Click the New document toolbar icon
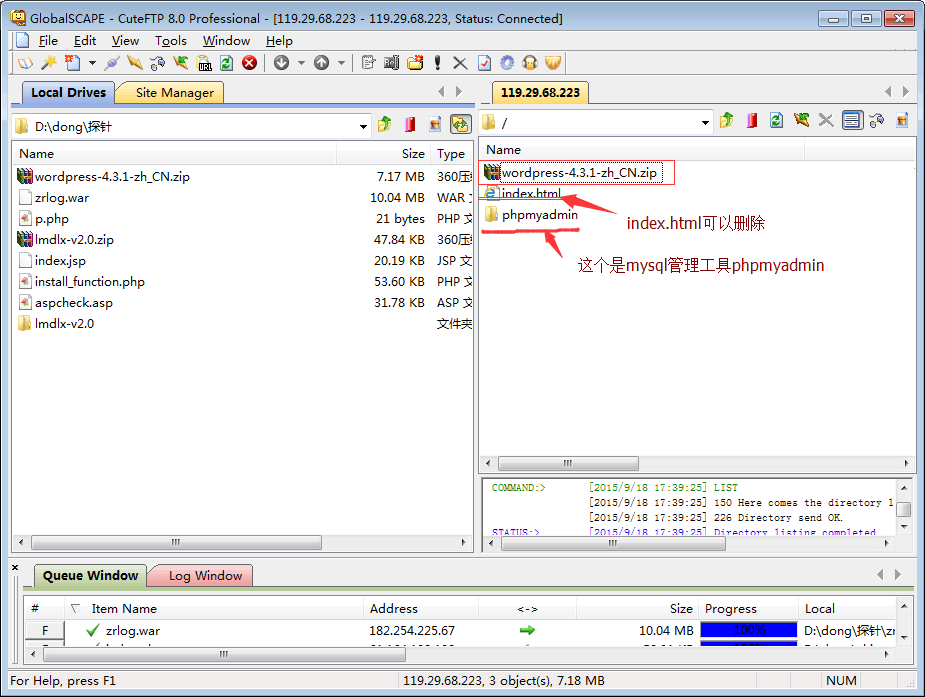925x697 pixels. [72, 63]
